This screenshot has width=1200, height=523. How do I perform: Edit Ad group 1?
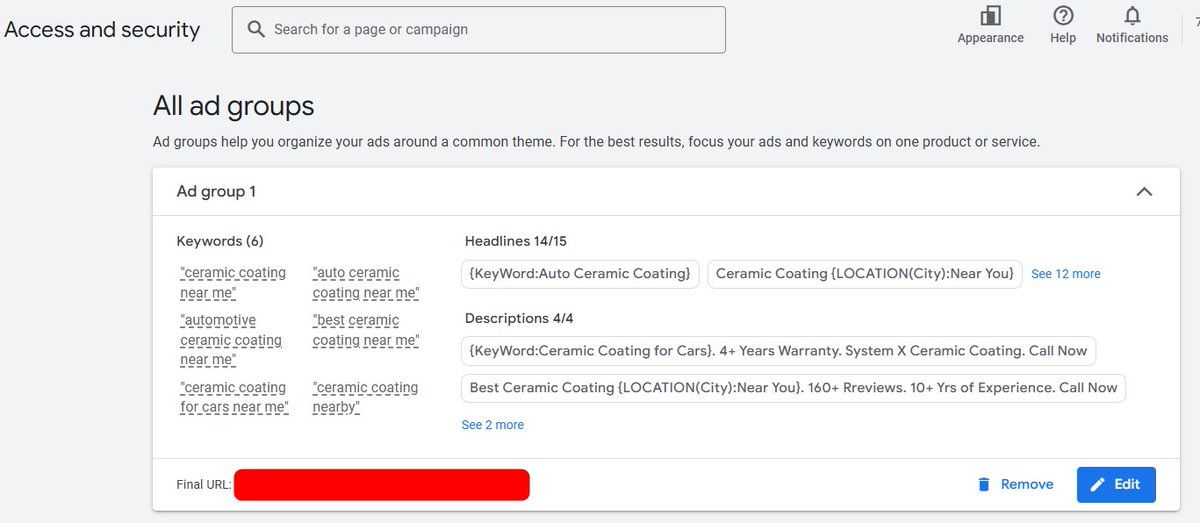click(1116, 484)
